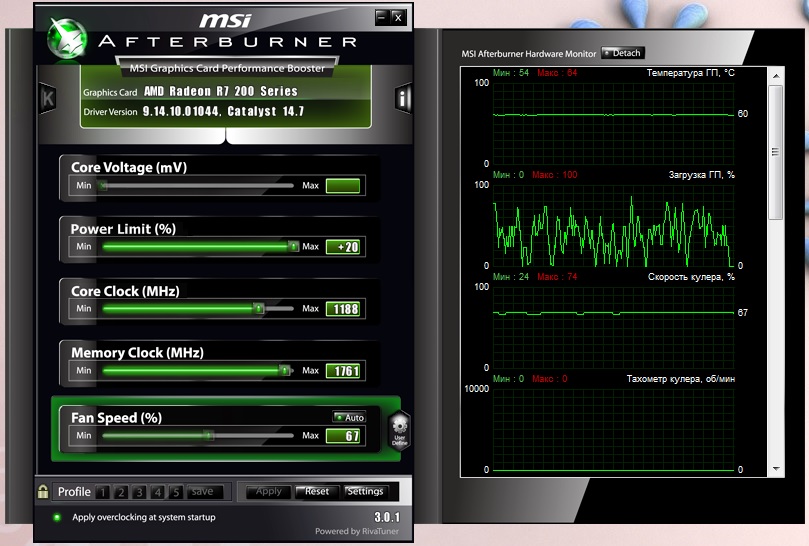
Task: Click the MSI Afterburner dragon logo
Action: click(67, 38)
